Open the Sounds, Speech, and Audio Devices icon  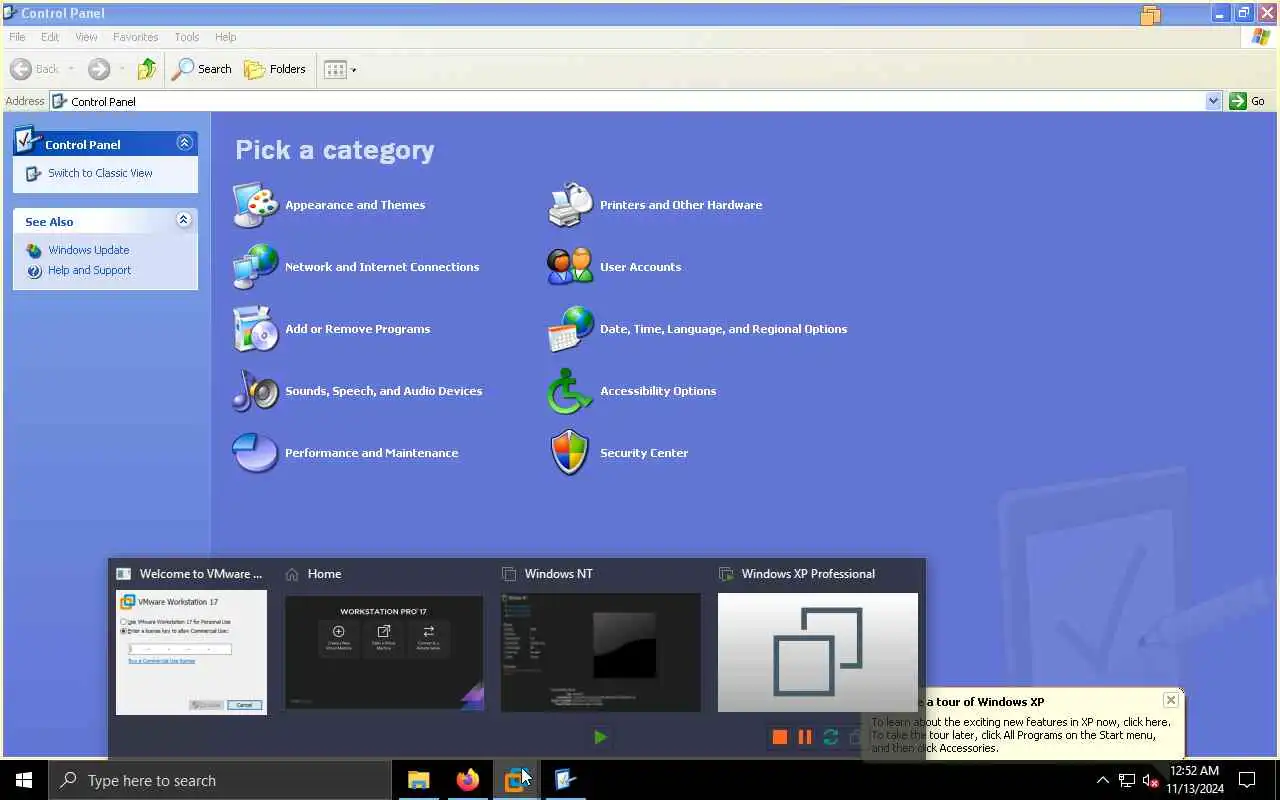tap(255, 391)
